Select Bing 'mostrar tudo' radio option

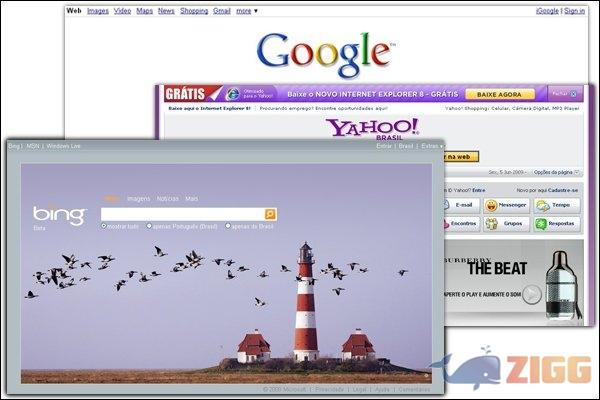click(x=104, y=226)
